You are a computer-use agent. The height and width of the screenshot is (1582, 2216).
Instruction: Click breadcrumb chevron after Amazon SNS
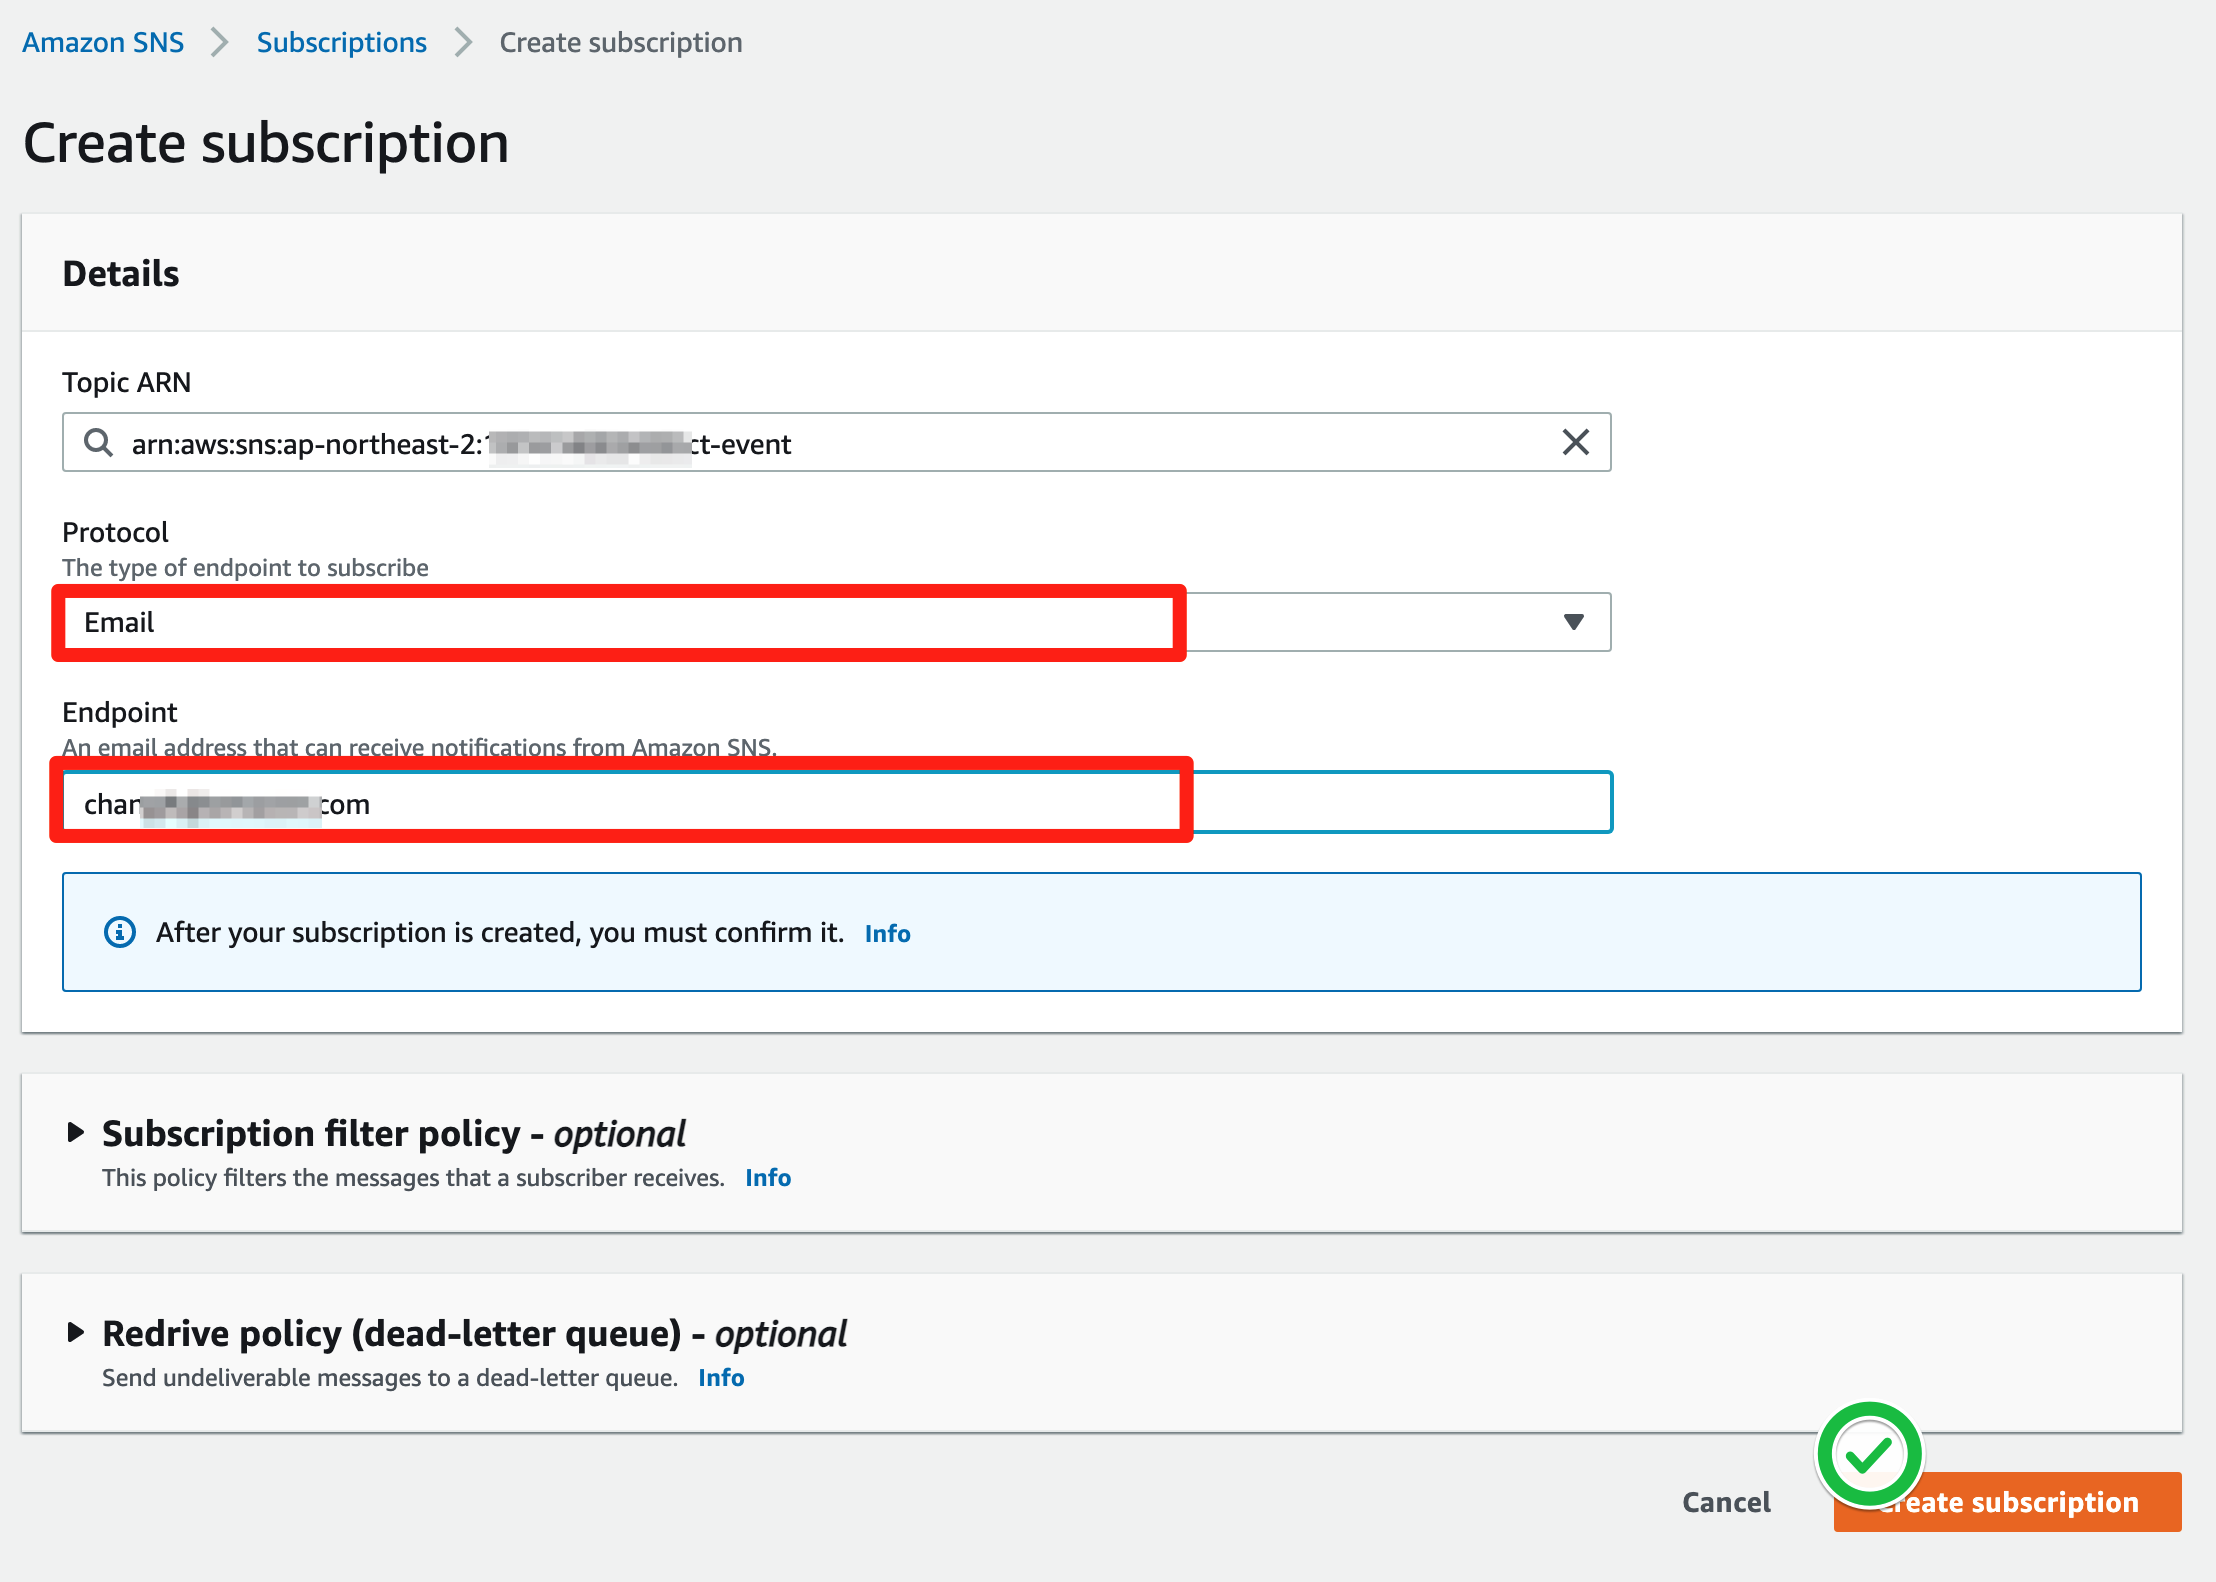click(x=220, y=43)
